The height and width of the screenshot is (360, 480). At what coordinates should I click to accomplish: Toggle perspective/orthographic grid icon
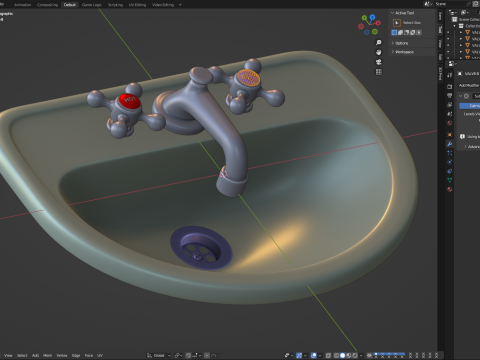click(379, 72)
